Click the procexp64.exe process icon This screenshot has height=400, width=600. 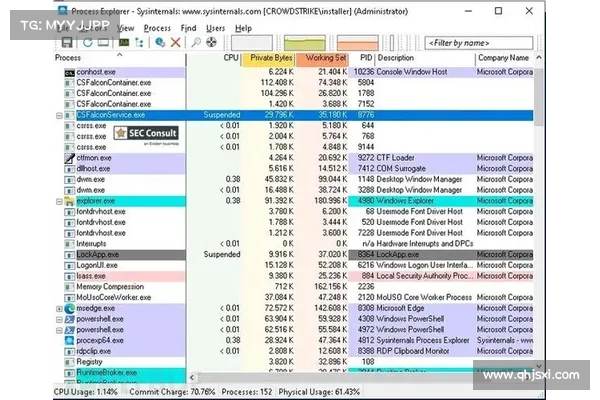pyautogui.click(x=69, y=340)
